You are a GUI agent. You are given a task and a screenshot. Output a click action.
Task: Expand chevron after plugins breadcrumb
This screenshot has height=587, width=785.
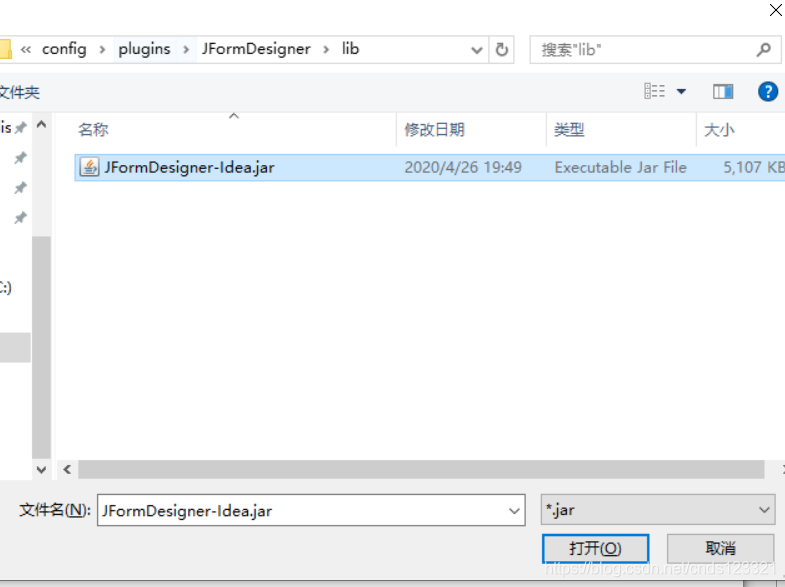pyautogui.click(x=186, y=50)
